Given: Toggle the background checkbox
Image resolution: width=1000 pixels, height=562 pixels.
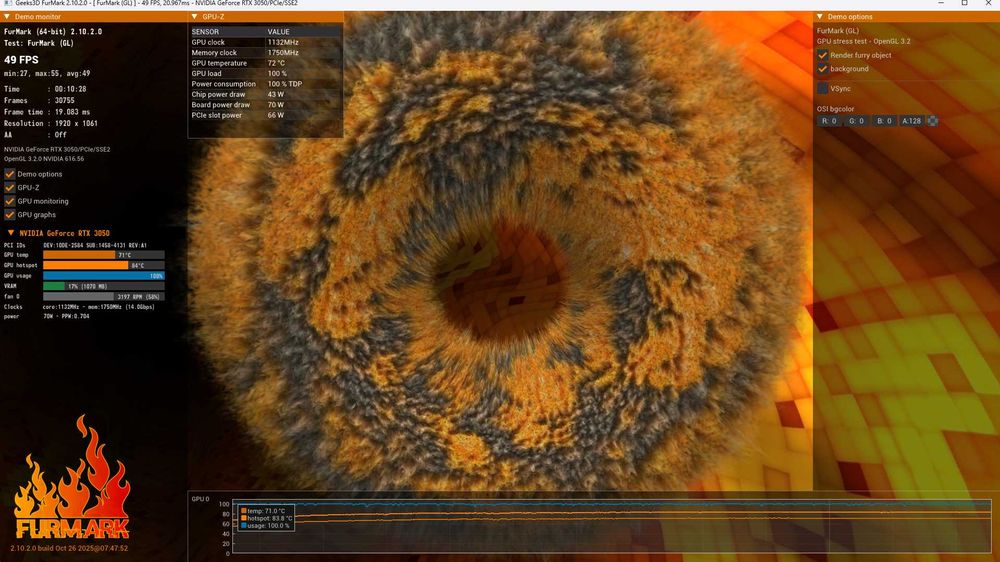Looking at the screenshot, I should (822, 68).
